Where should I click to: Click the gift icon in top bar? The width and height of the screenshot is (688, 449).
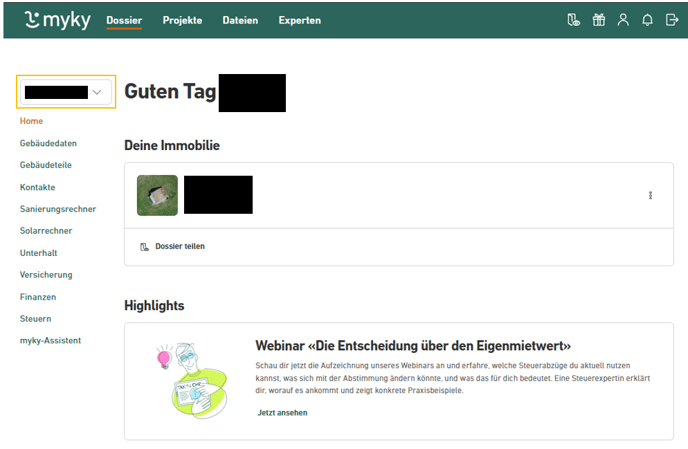(598, 20)
